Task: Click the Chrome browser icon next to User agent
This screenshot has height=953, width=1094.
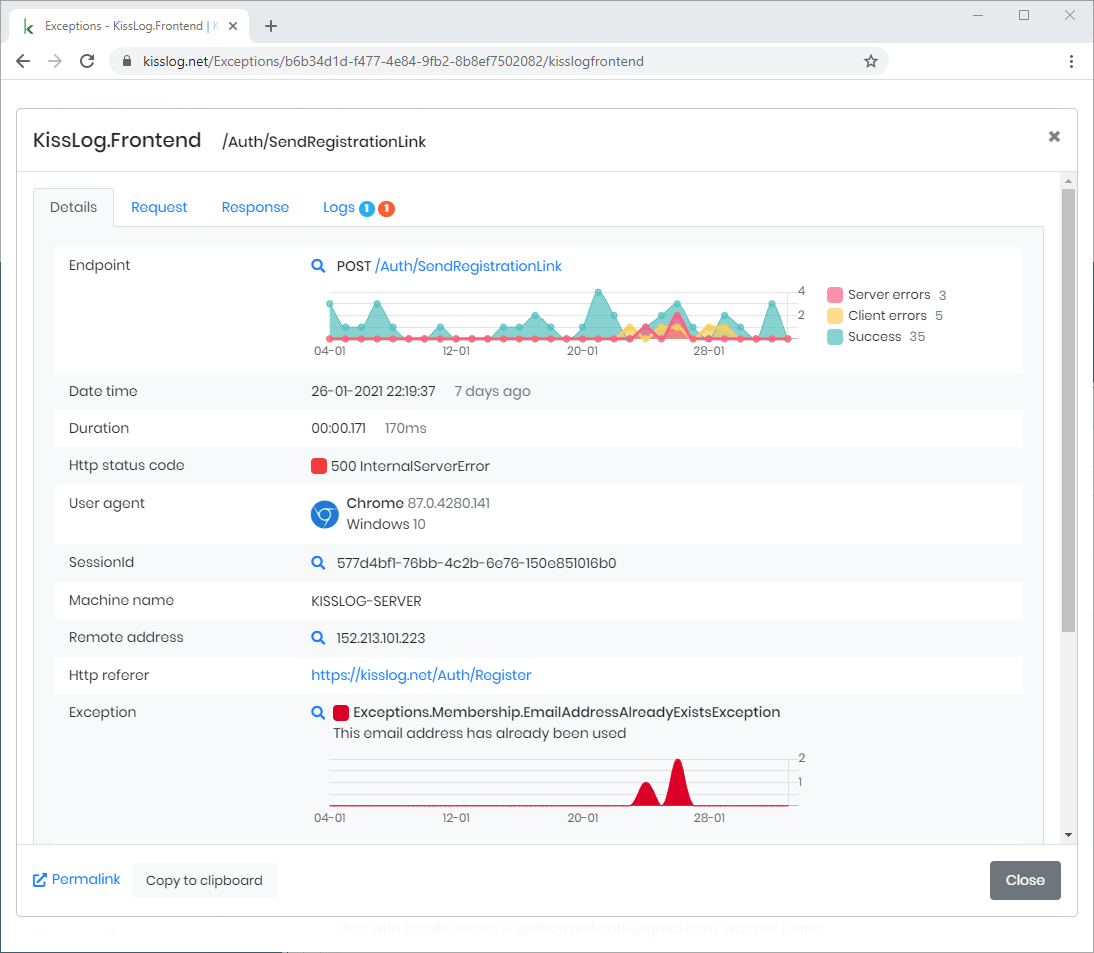Action: [x=323, y=513]
